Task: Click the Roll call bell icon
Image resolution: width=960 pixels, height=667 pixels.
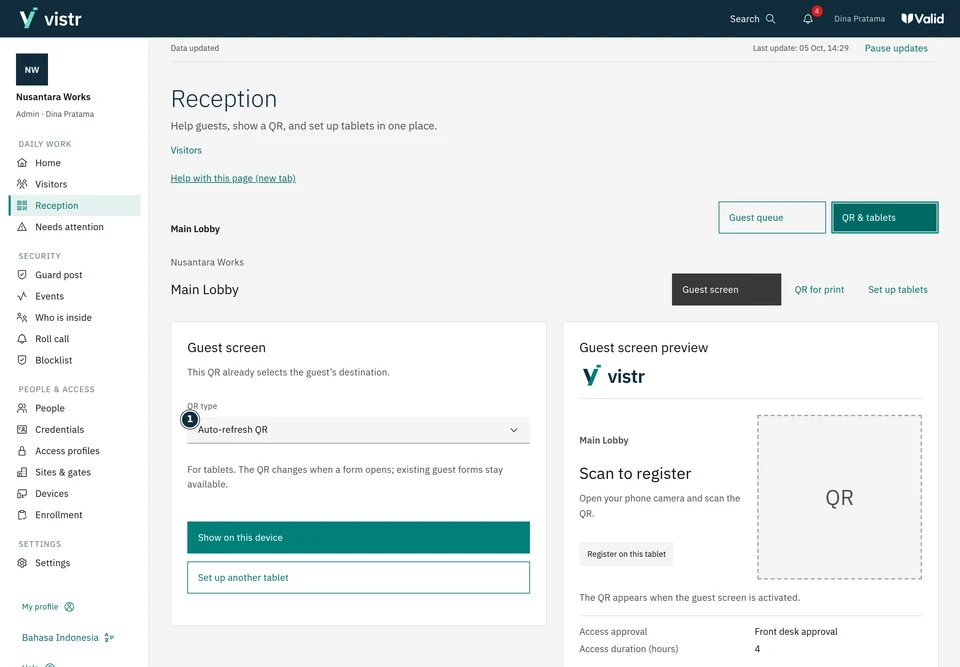Action: click(x=22, y=339)
